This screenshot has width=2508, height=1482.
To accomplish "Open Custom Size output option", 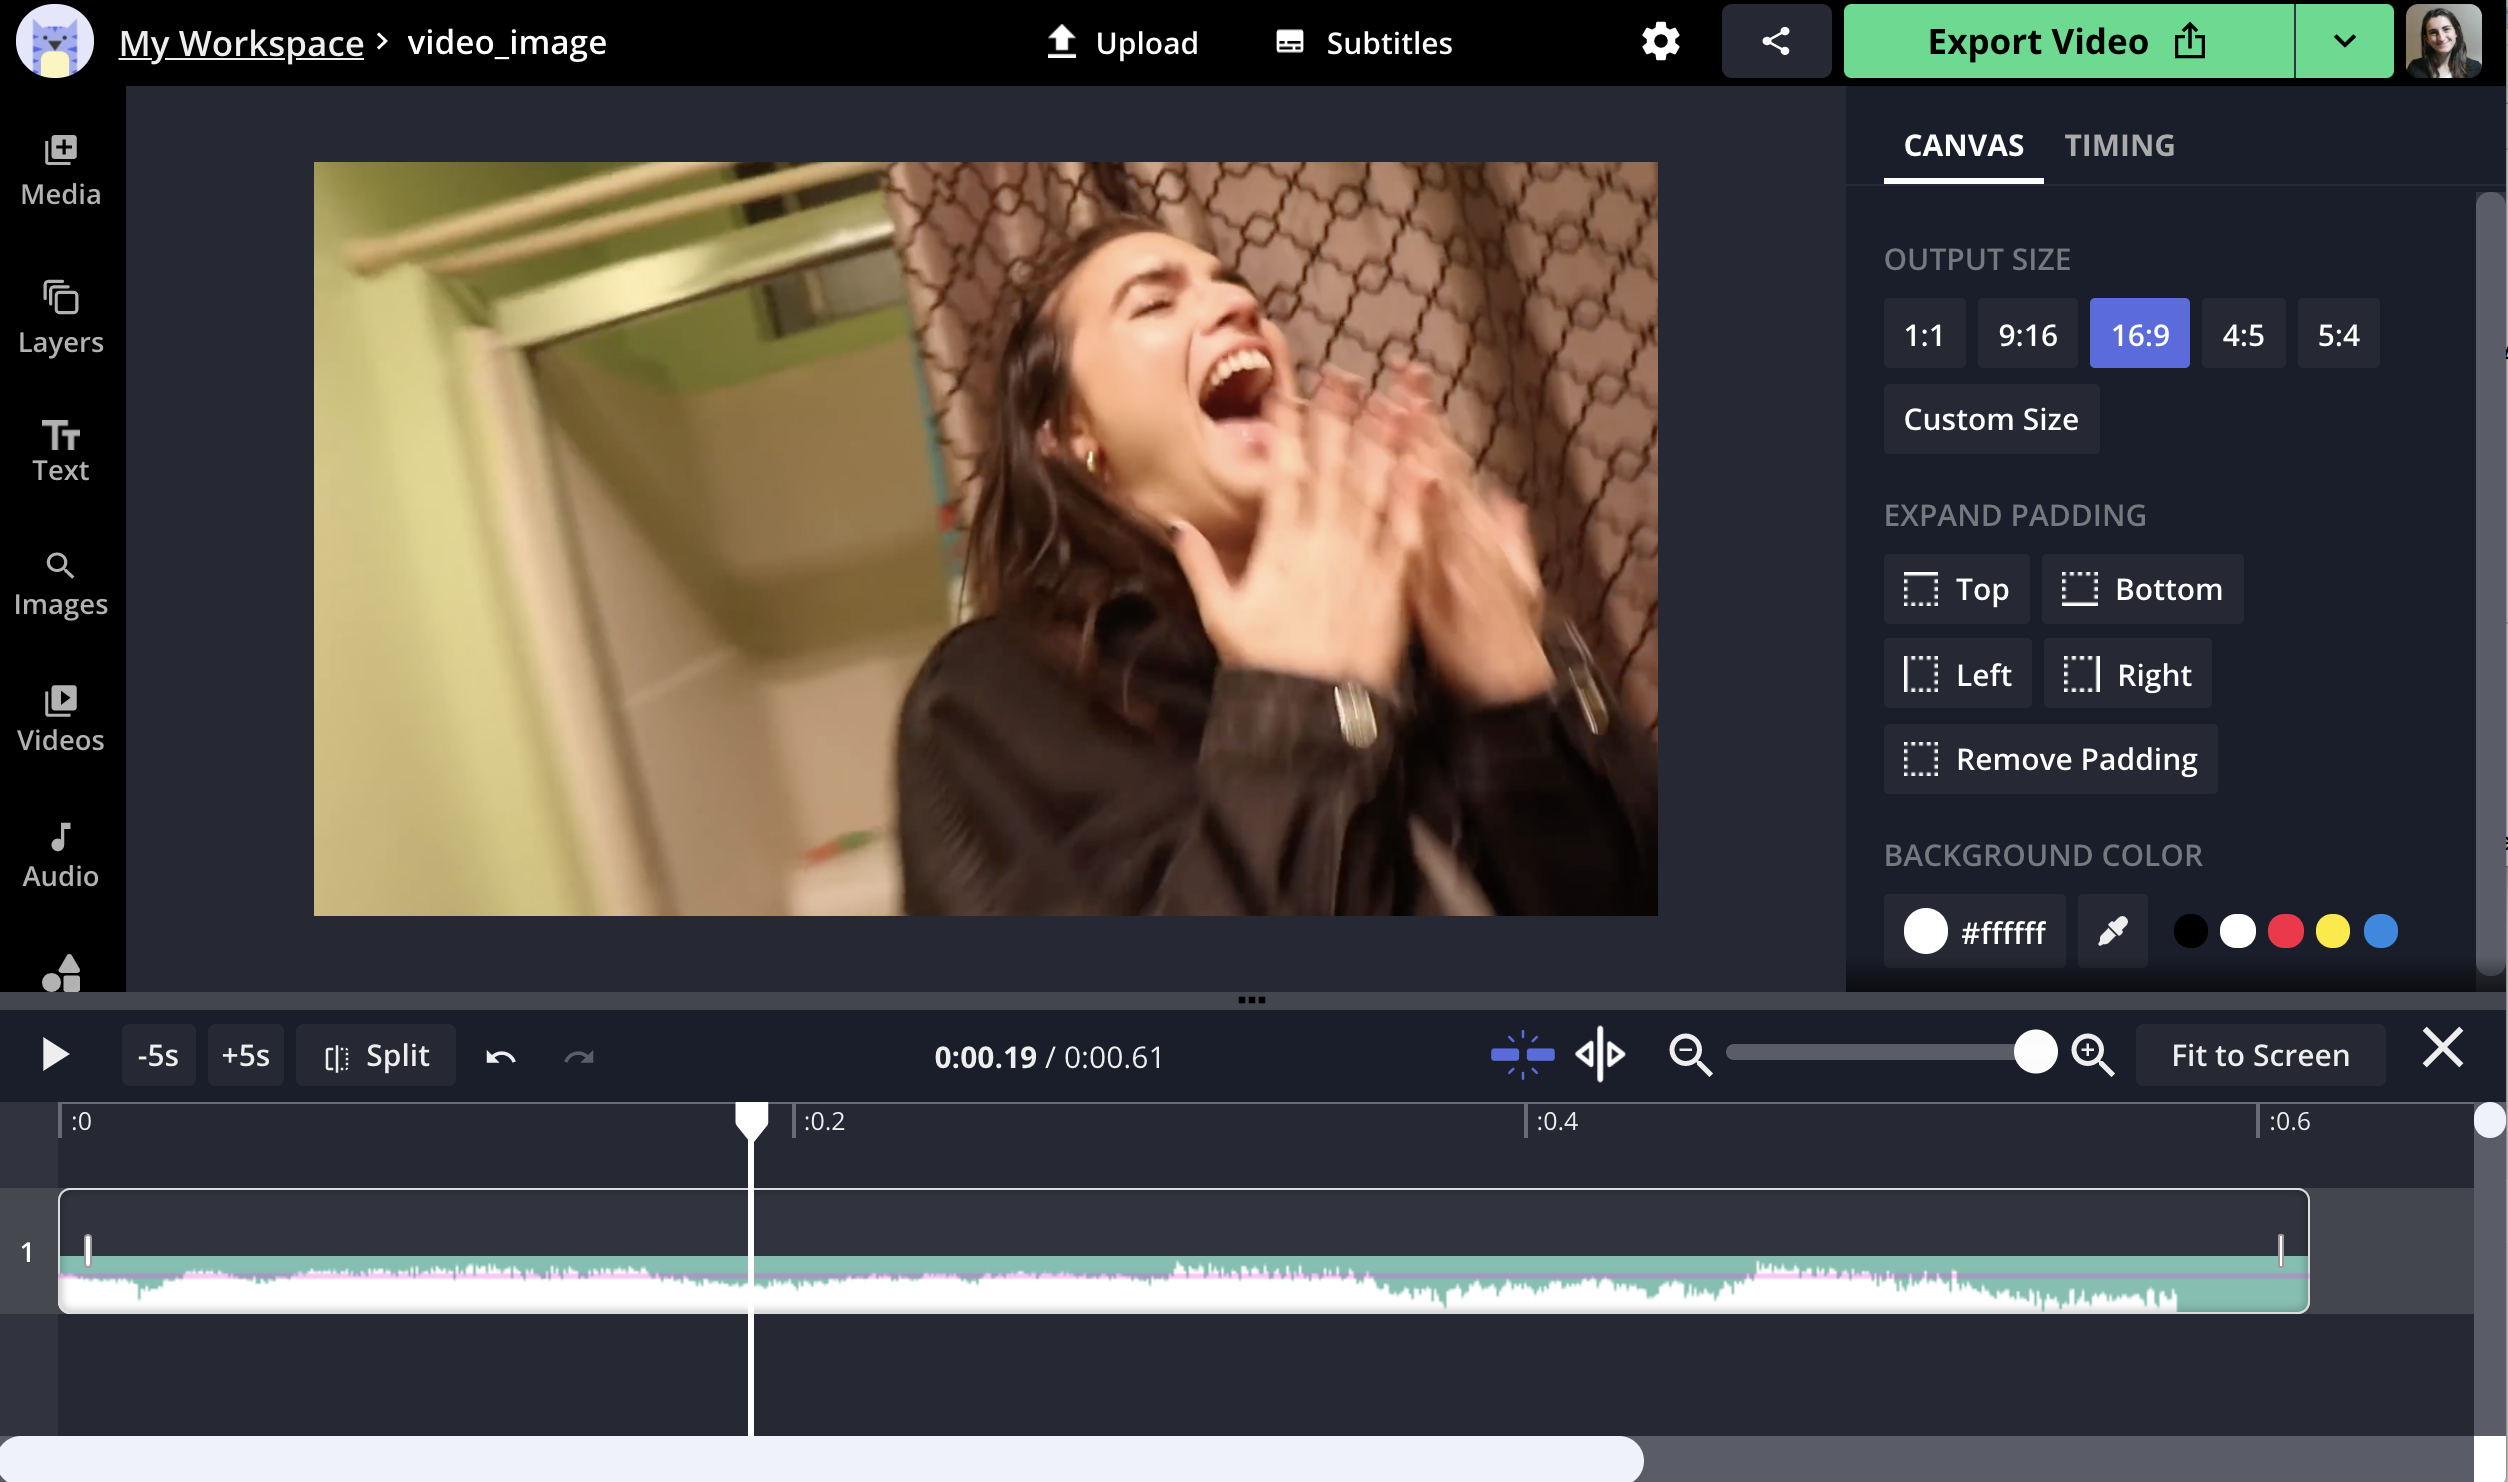I will [x=1991, y=418].
